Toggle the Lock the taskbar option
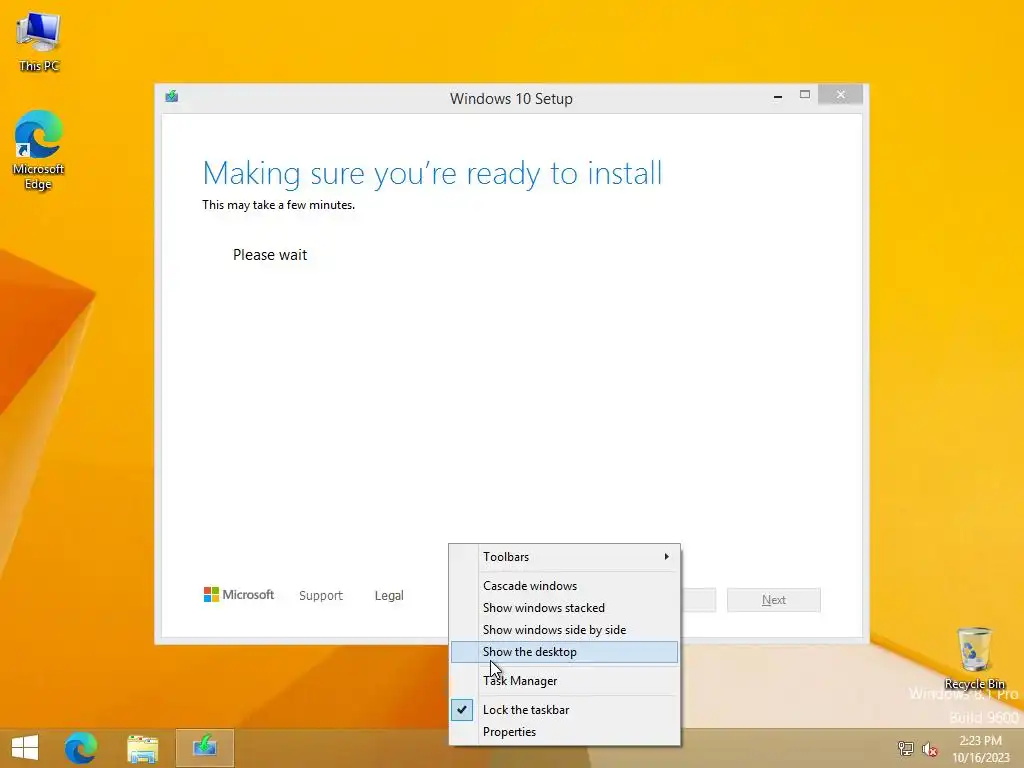This screenshot has width=1024, height=768. [x=564, y=709]
